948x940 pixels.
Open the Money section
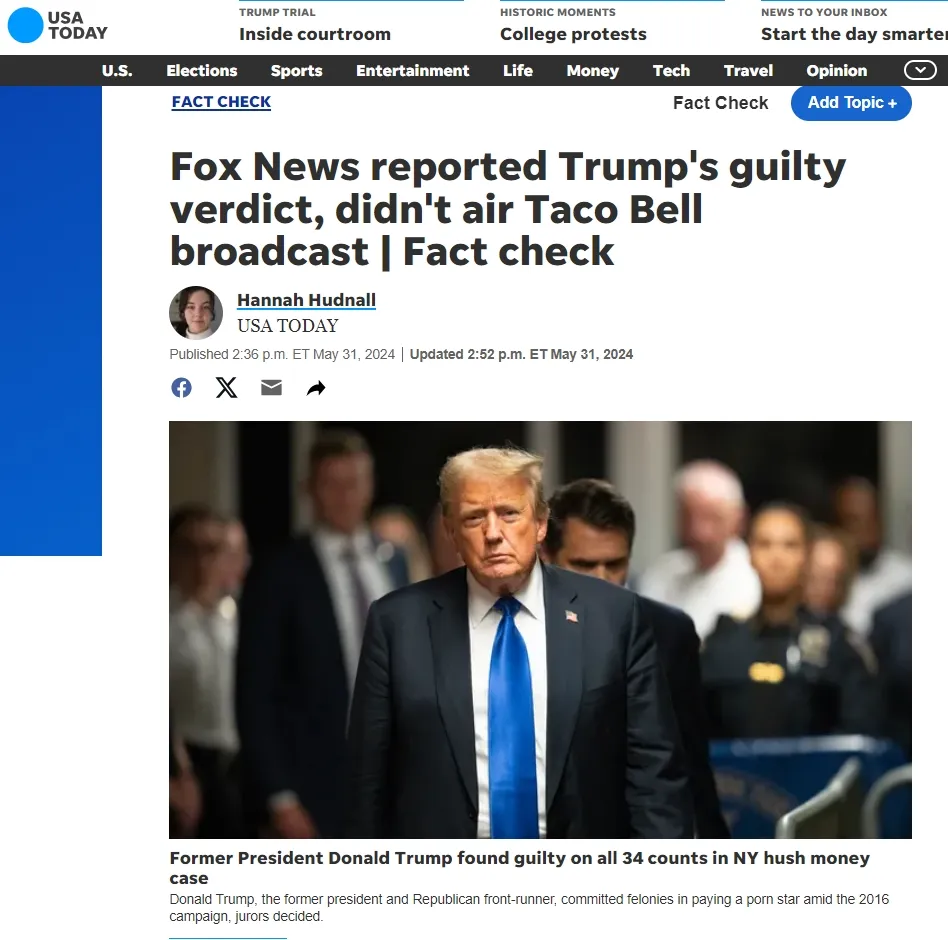click(592, 71)
